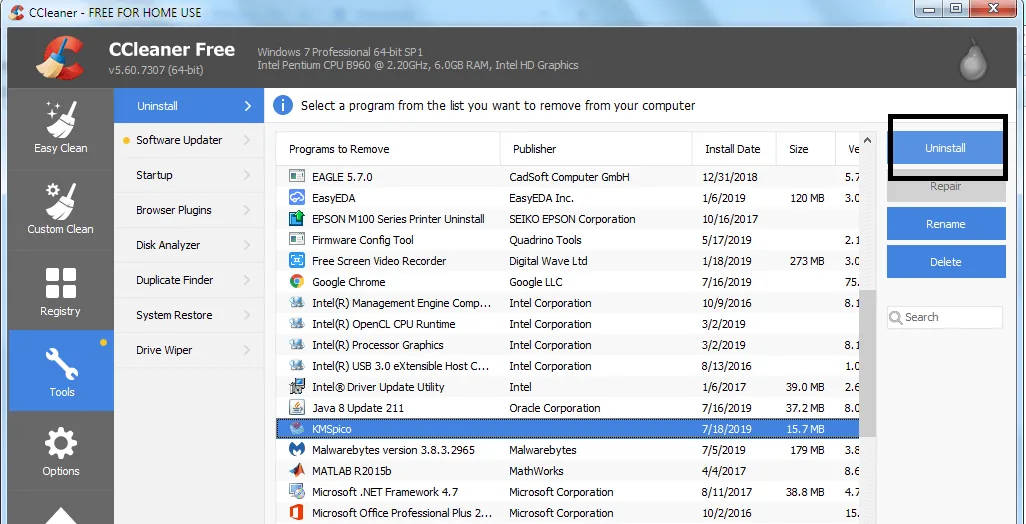
Task: Click the MATLAB R2015b icon
Action: [x=297, y=471]
